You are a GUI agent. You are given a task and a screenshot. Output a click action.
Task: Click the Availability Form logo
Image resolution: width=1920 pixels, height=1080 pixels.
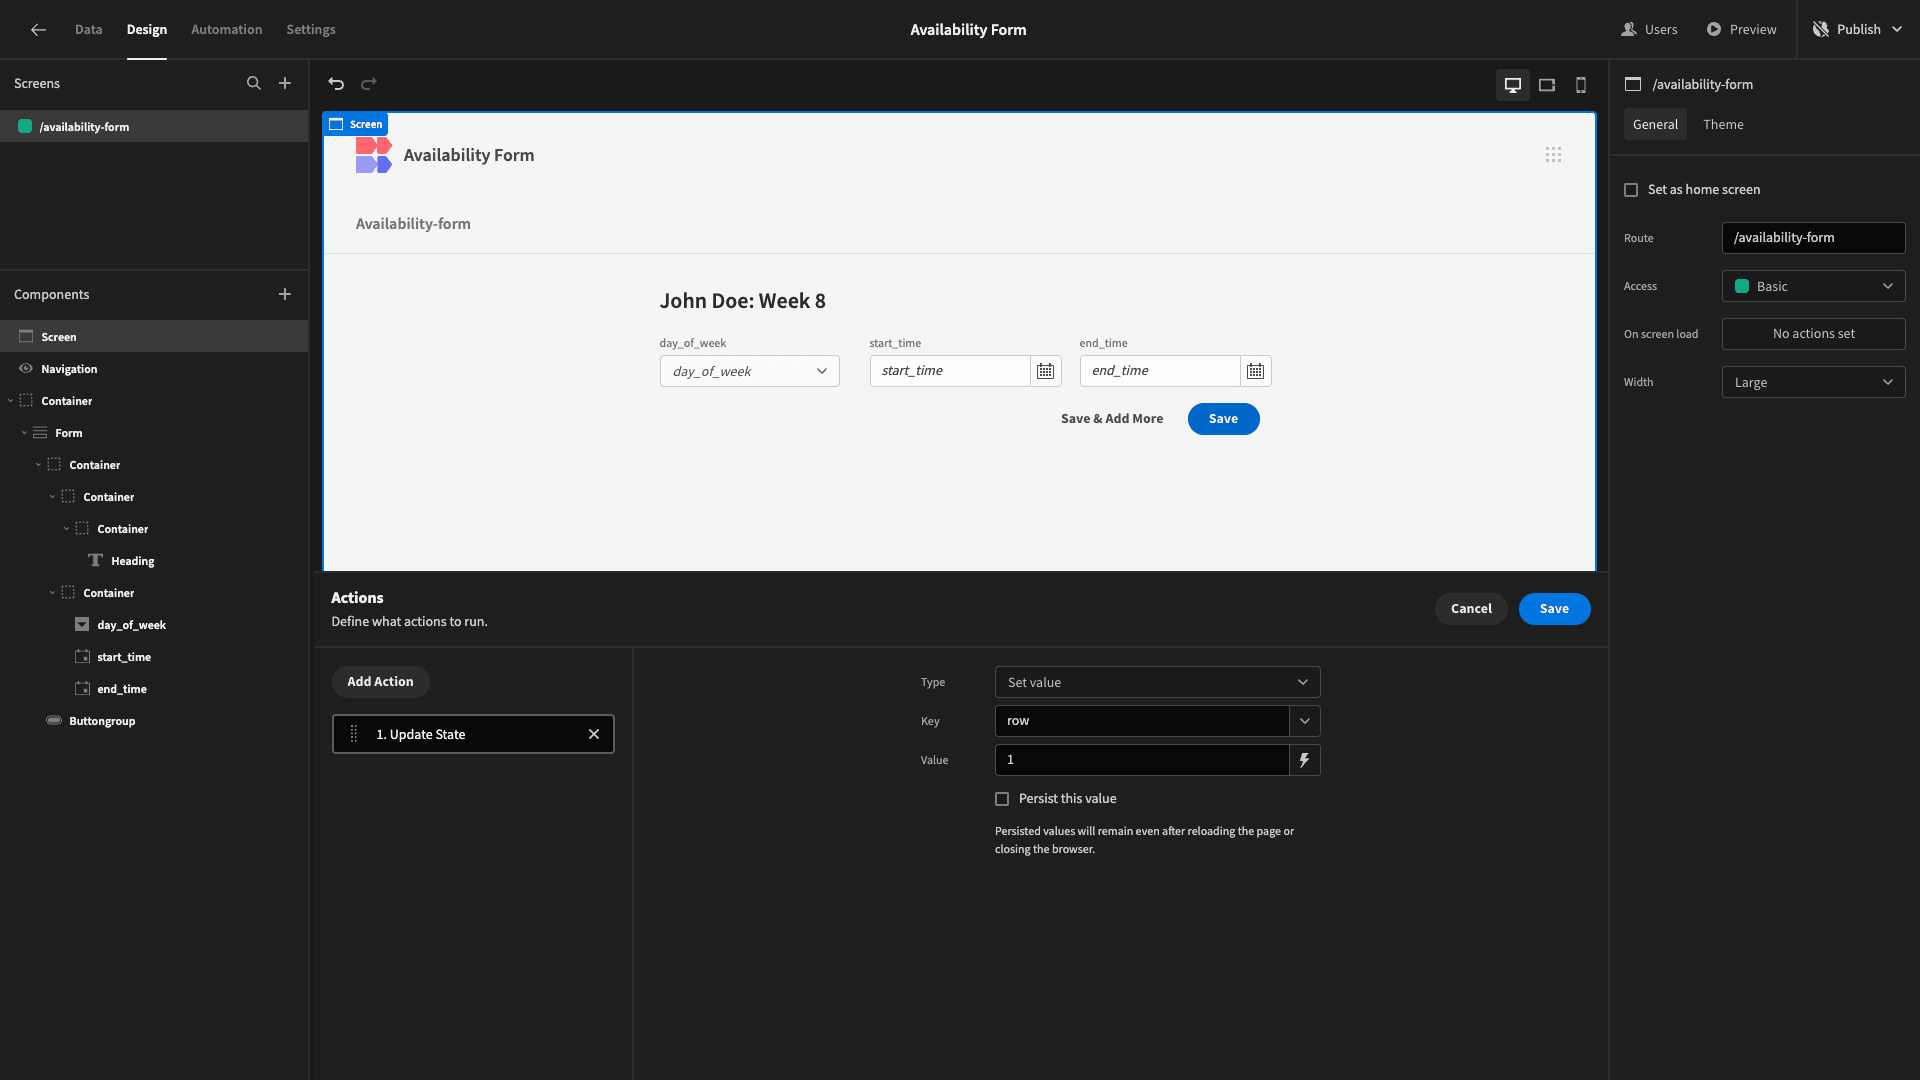point(373,155)
